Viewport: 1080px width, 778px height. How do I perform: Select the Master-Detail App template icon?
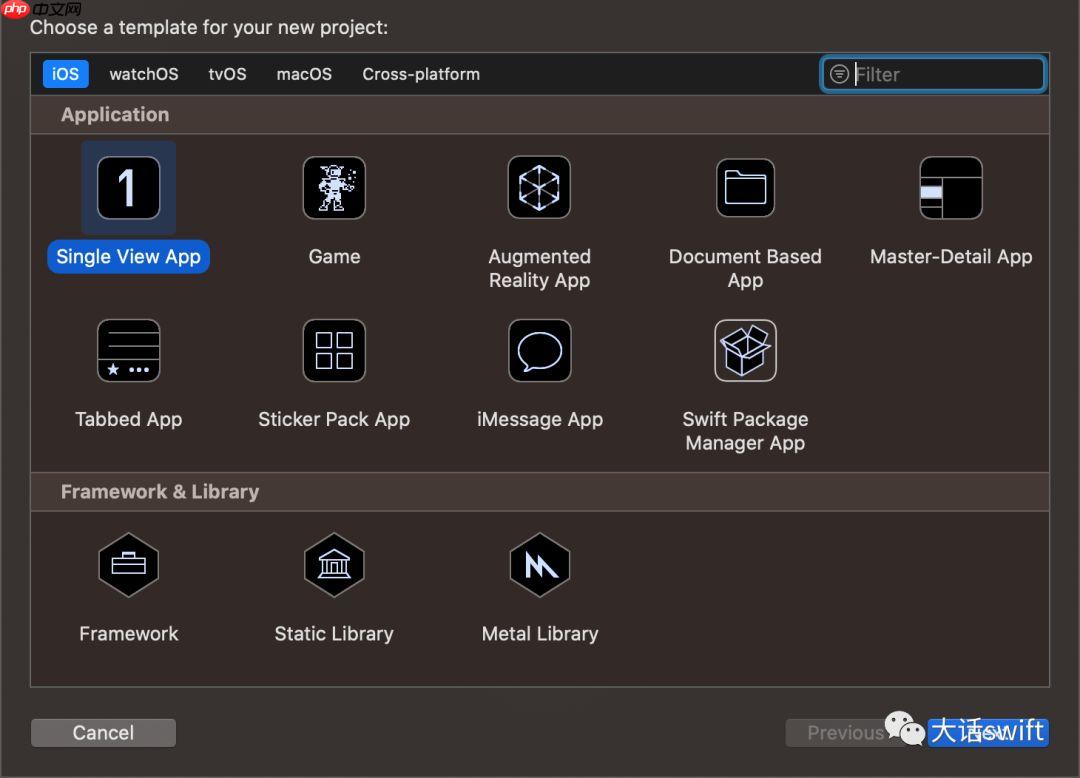click(x=950, y=188)
